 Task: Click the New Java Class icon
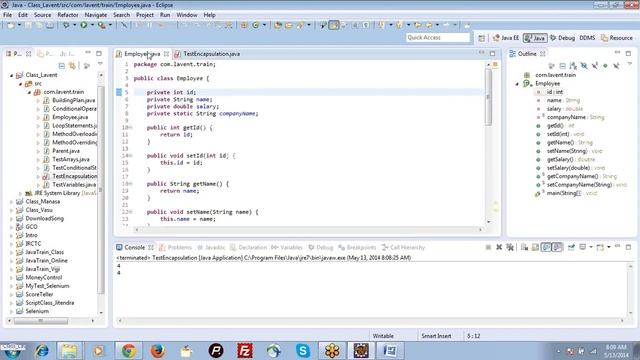(256, 25)
